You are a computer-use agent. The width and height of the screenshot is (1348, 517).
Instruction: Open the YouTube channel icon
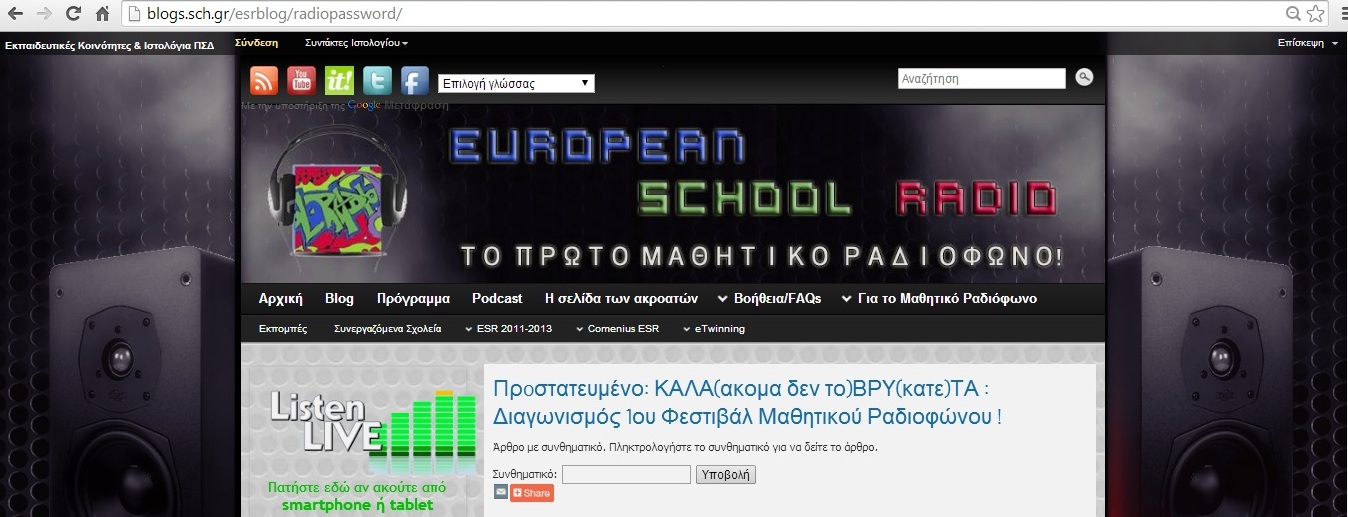302,80
